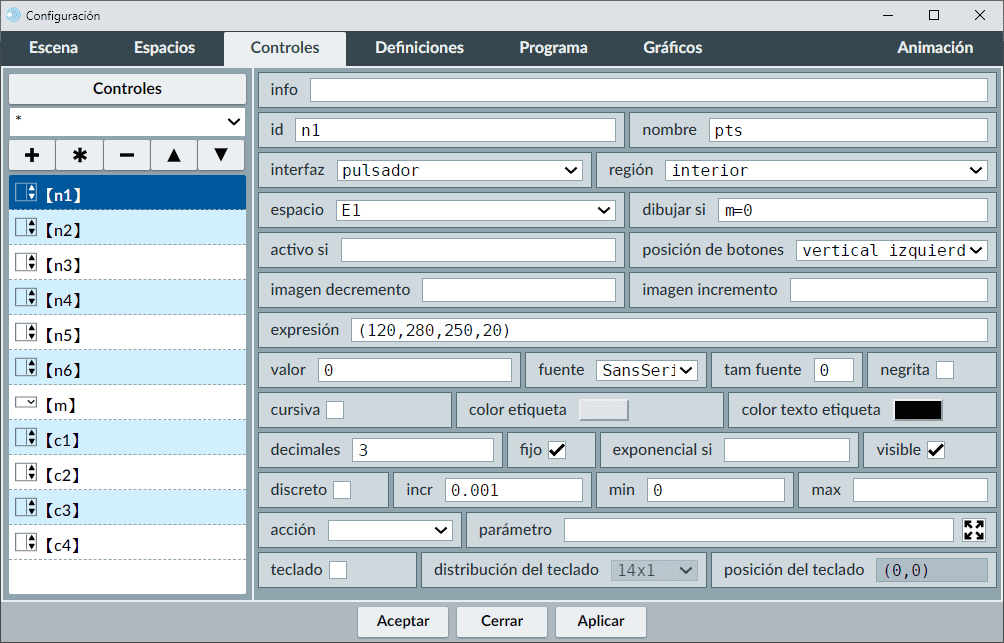
Task: Enable the negrita checkbox
Action: [944, 370]
